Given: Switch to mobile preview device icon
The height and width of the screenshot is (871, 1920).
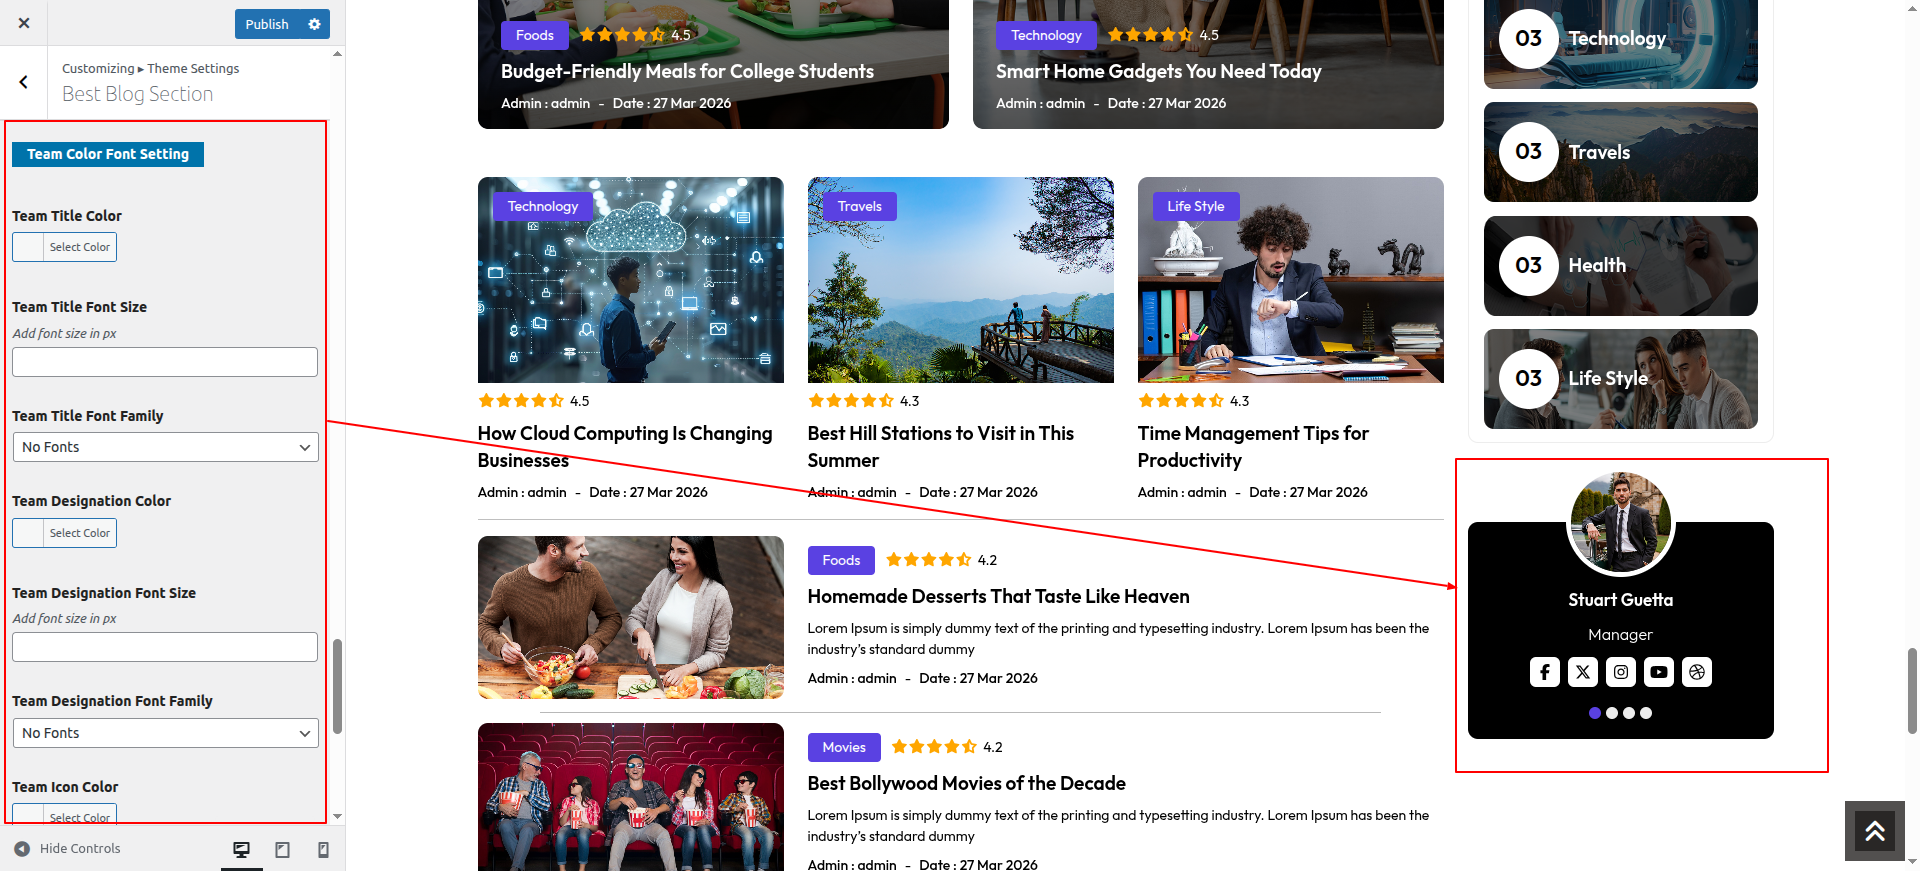Looking at the screenshot, I should pos(323,850).
